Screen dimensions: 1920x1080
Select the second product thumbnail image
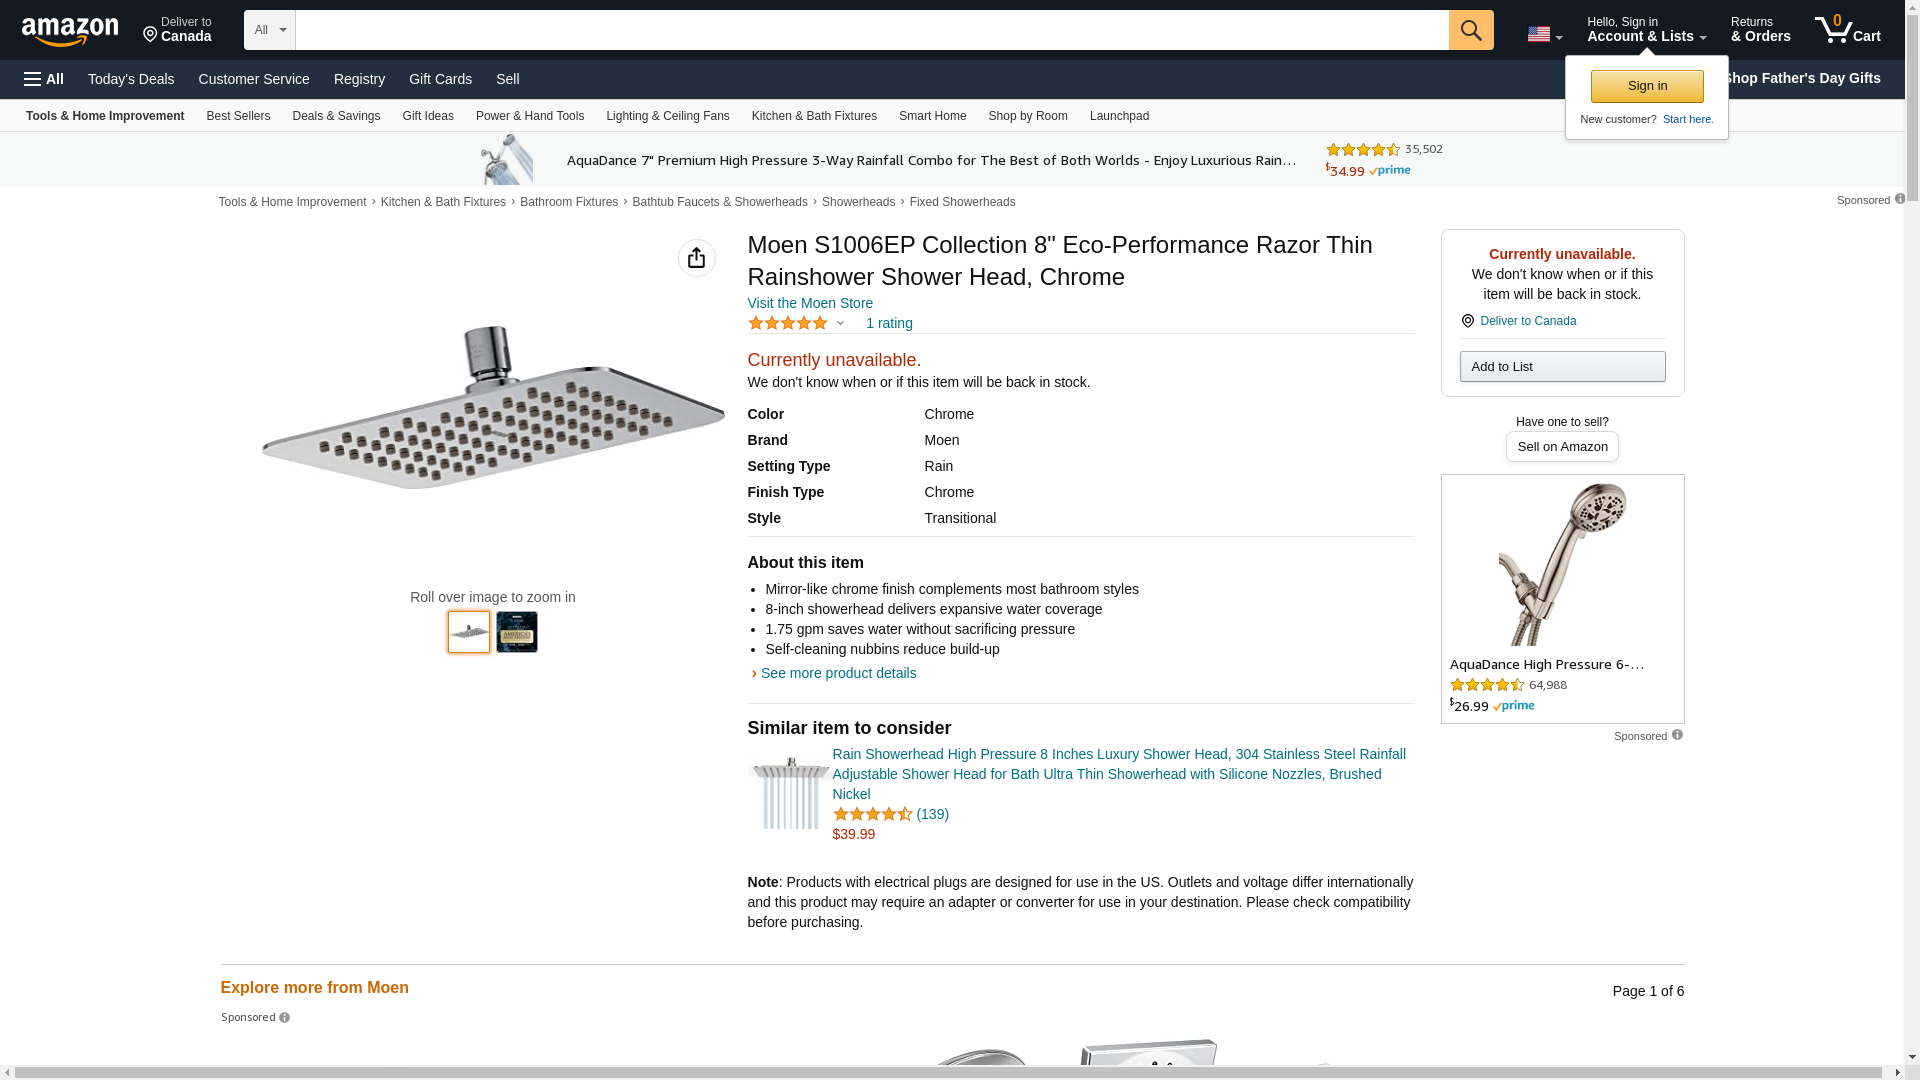pos(517,632)
